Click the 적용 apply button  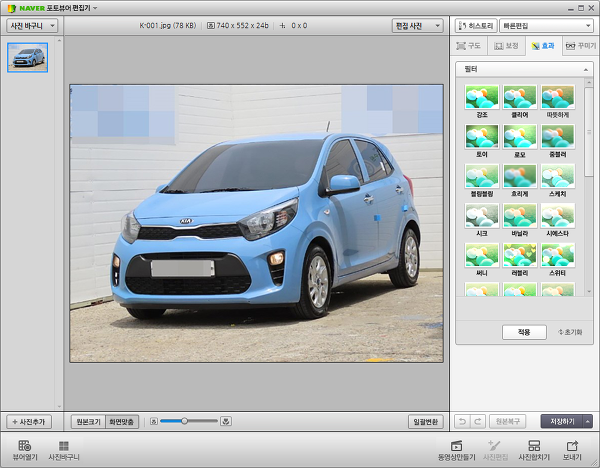coord(524,332)
